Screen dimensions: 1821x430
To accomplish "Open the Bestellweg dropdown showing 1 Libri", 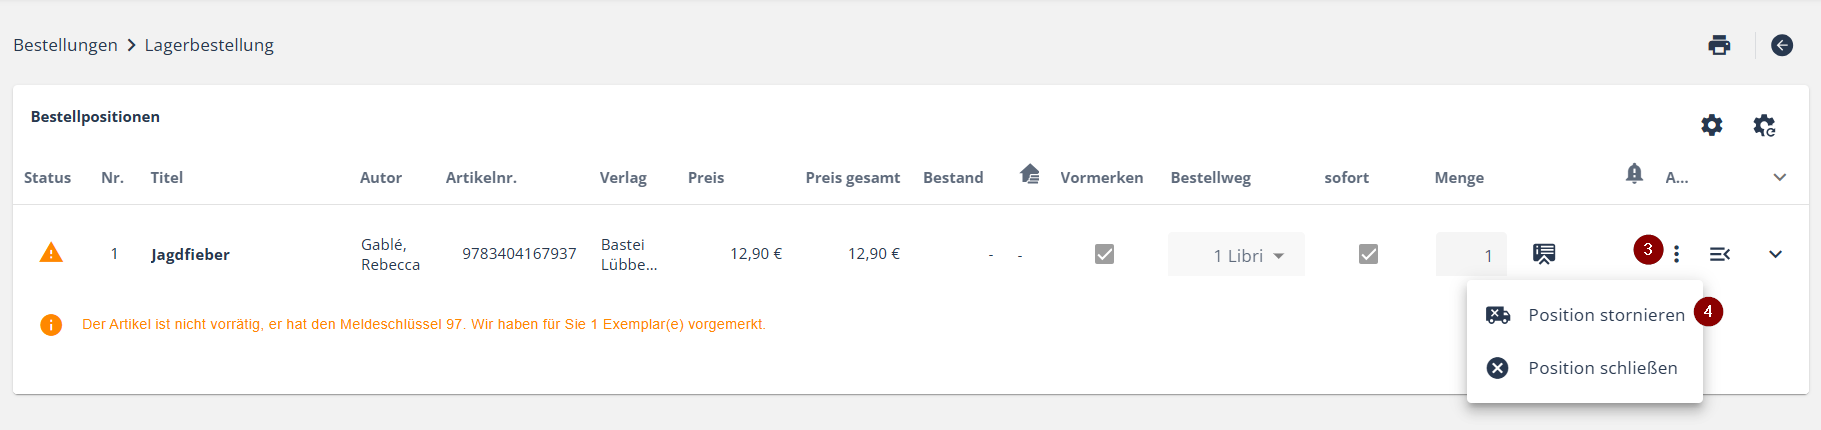I will (x=1236, y=254).
